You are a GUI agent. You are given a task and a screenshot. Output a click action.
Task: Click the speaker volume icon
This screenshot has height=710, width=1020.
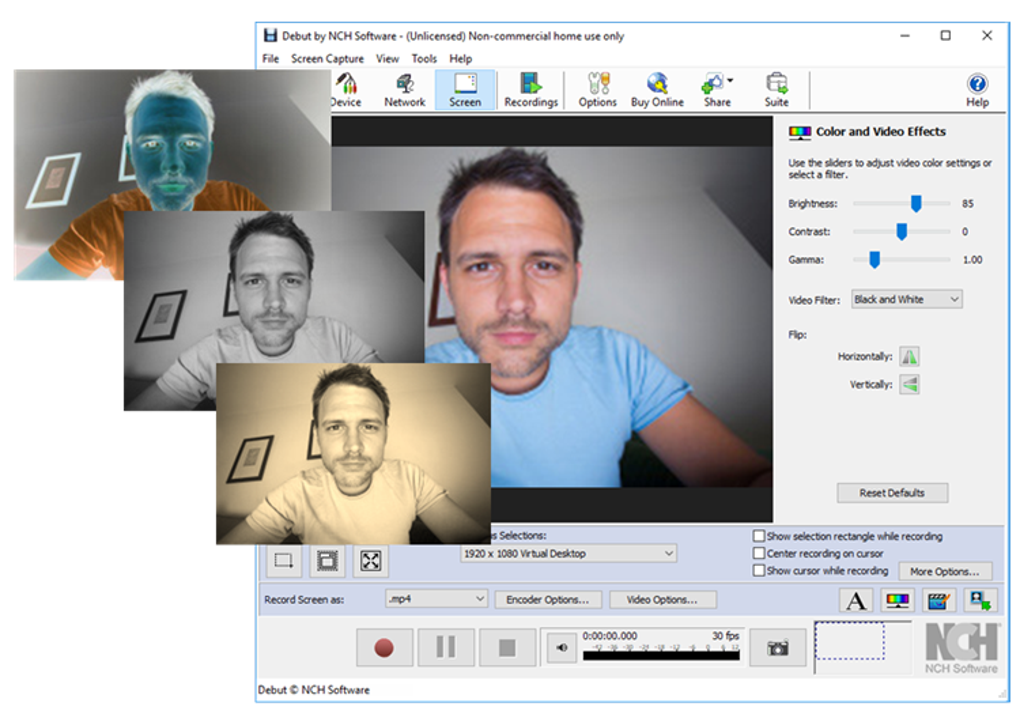pos(561,648)
